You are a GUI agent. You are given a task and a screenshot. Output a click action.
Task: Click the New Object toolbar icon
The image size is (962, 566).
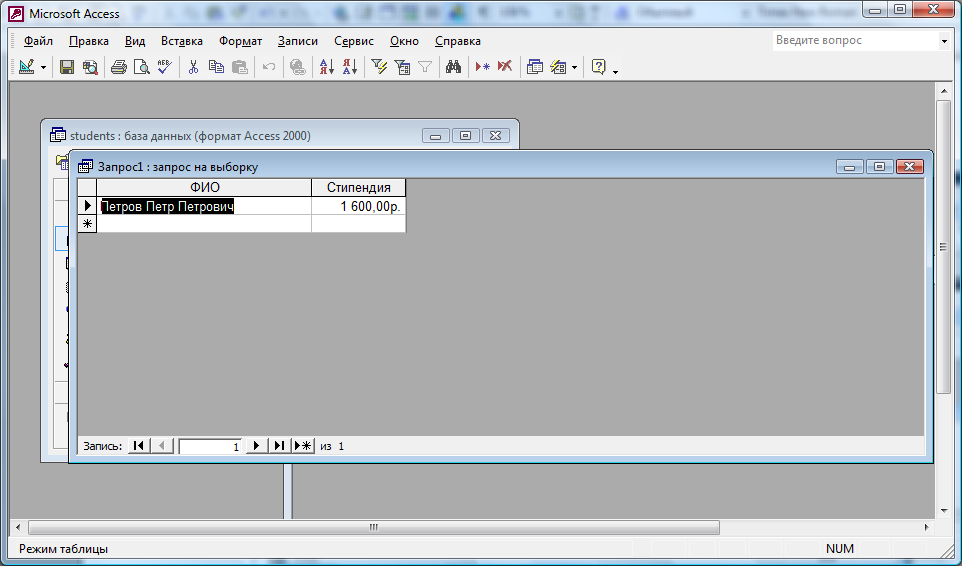pos(558,66)
